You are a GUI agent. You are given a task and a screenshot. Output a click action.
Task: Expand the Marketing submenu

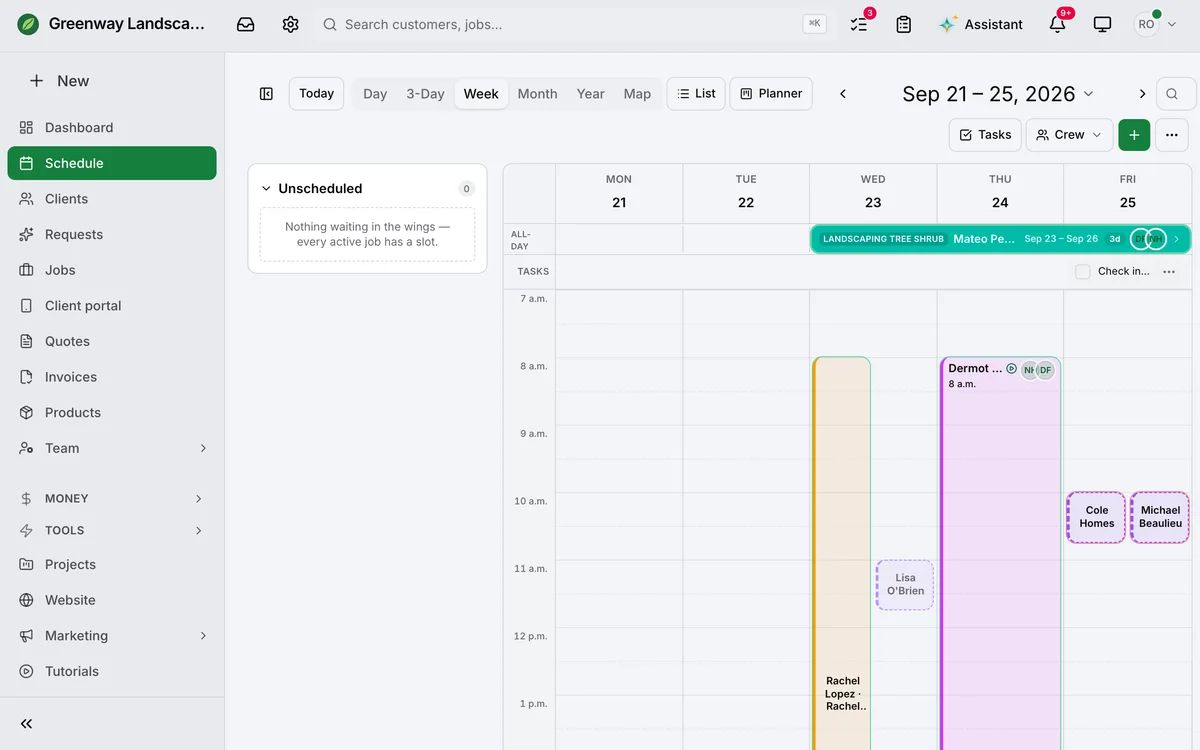[x=203, y=636]
